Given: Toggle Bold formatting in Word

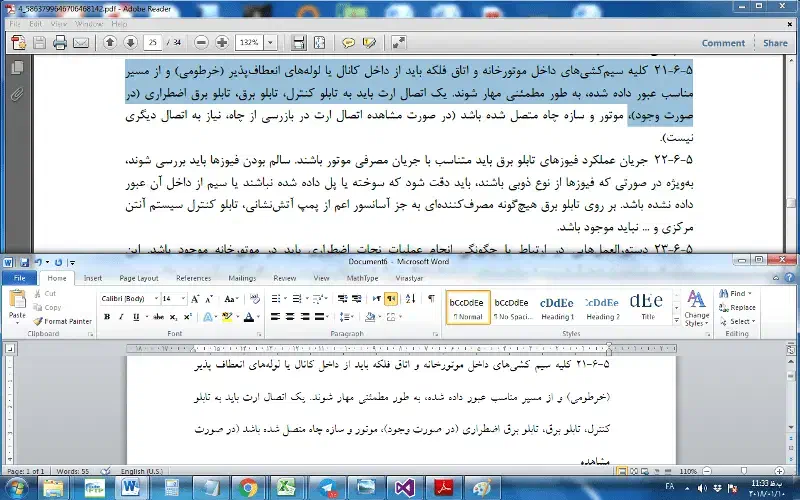Looking at the screenshot, I should pos(107,317).
